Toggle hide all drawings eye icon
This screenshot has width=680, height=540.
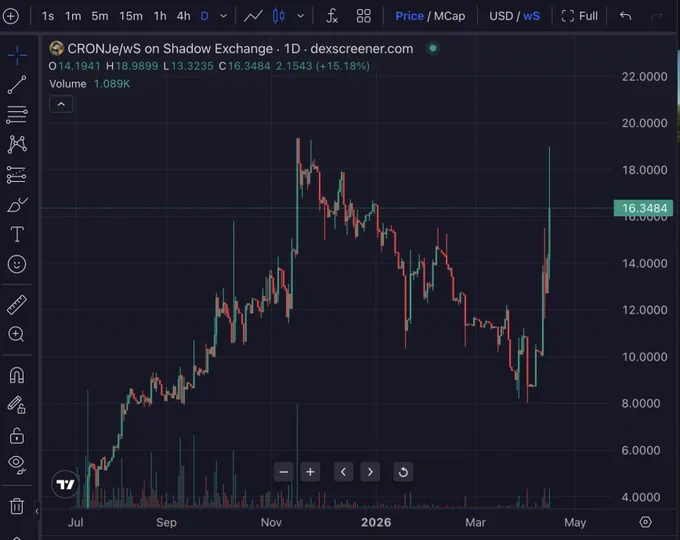17,465
